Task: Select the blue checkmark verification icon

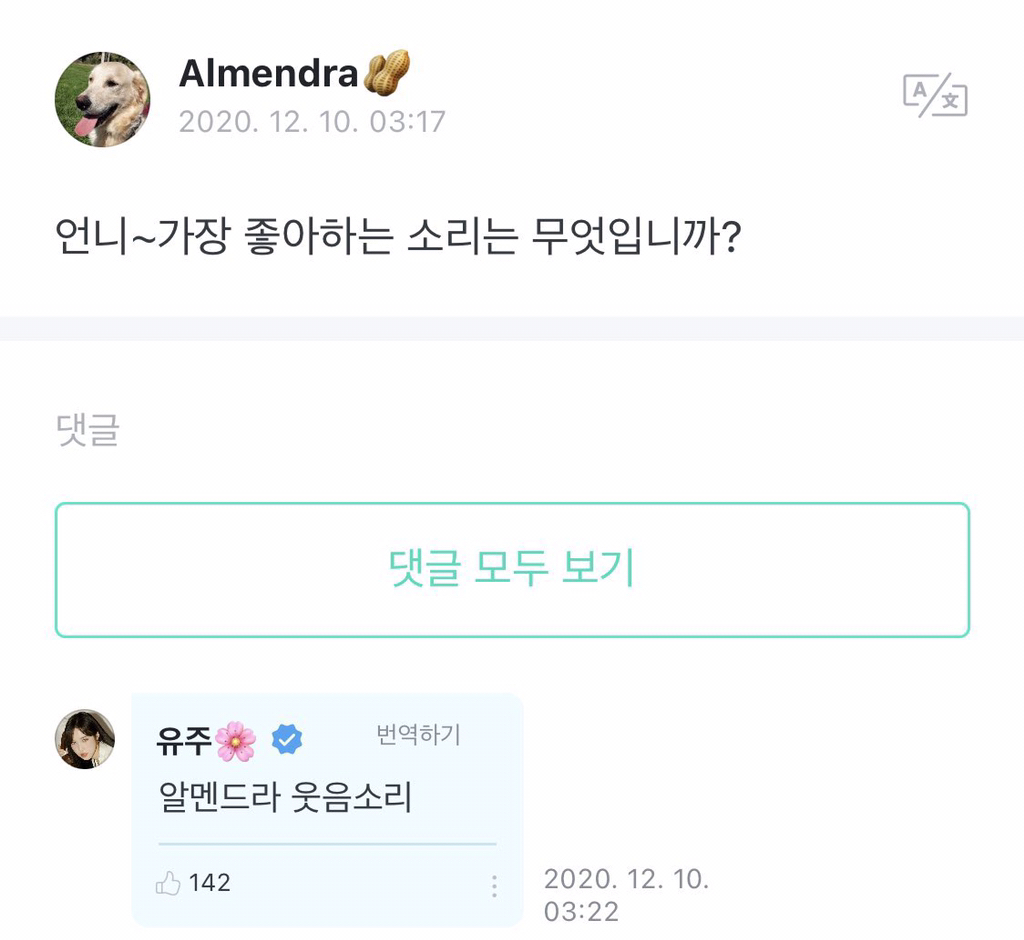Action: (288, 736)
